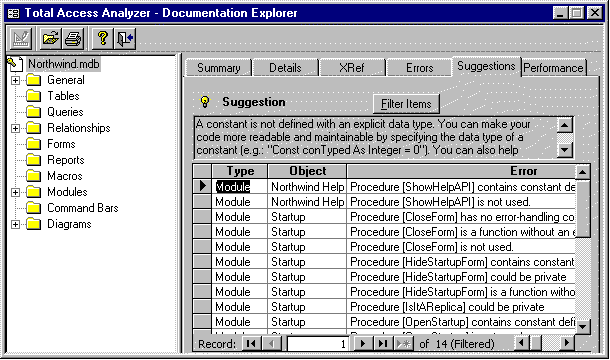Select the Modules tree item
This screenshot has height=360, width=610.
pos(67,192)
